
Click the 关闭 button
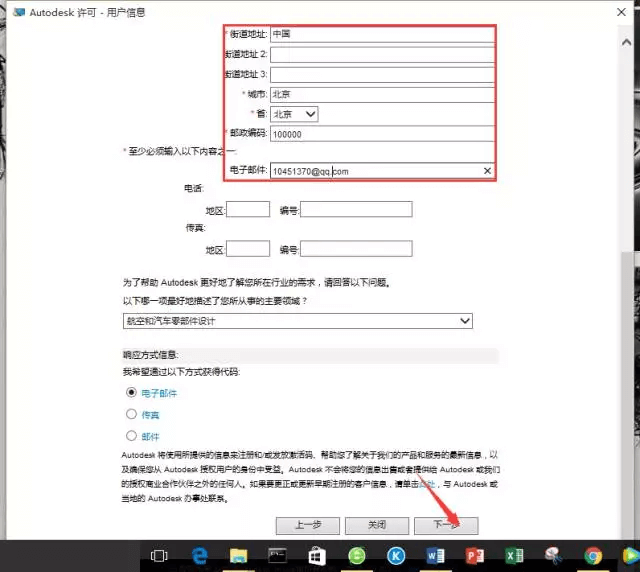click(x=377, y=525)
